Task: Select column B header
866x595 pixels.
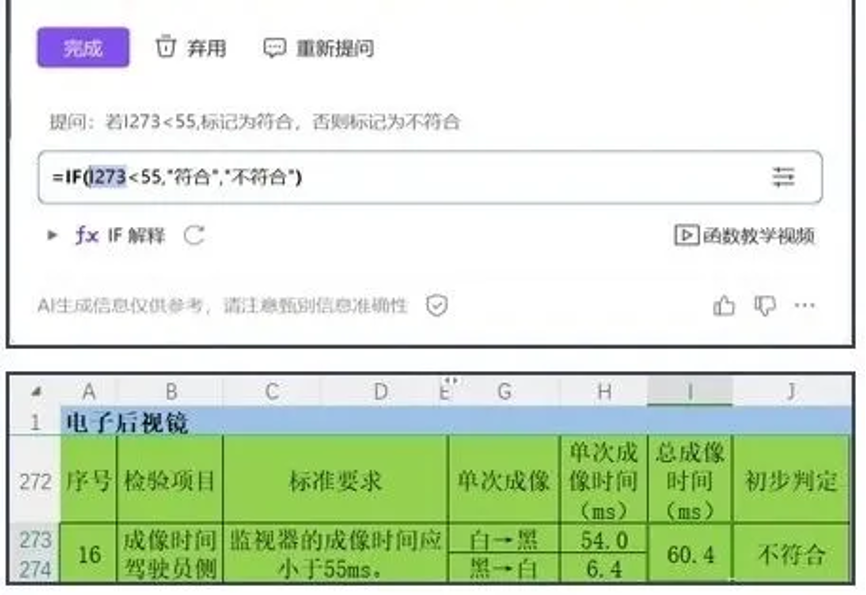Action: (171, 392)
